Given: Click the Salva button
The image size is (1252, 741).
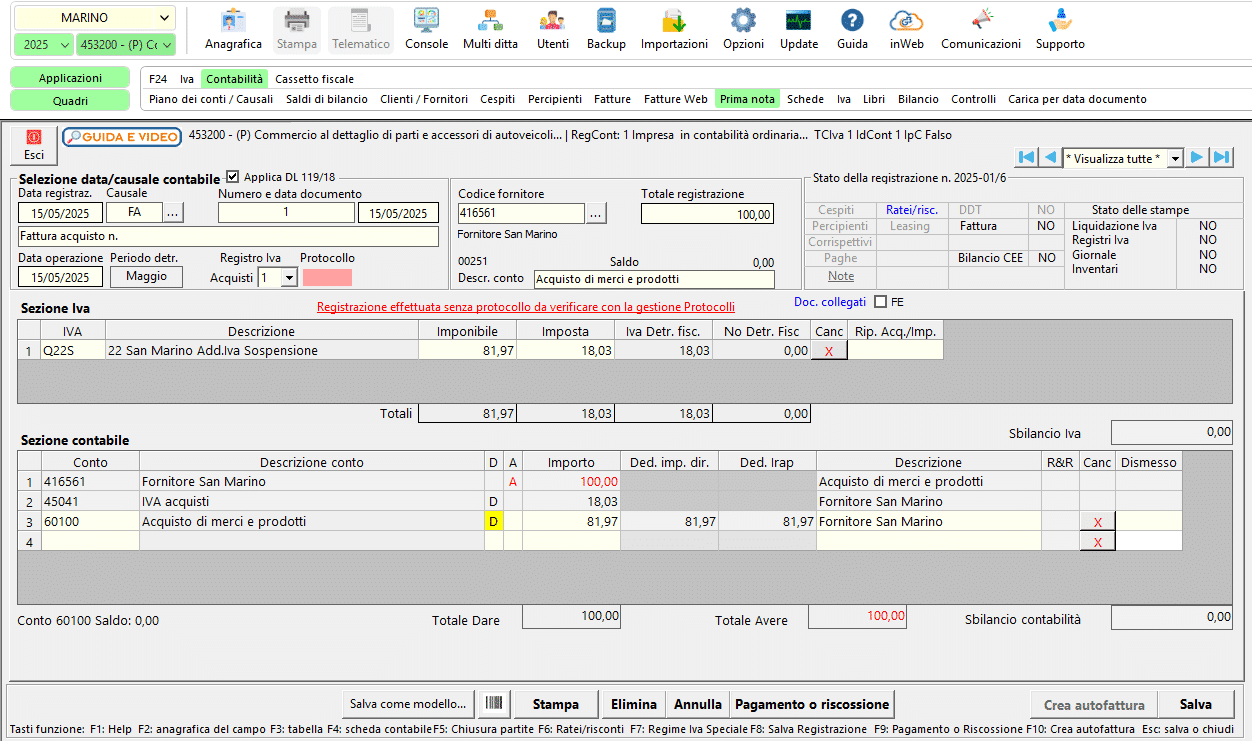Looking at the screenshot, I should 1196,704.
